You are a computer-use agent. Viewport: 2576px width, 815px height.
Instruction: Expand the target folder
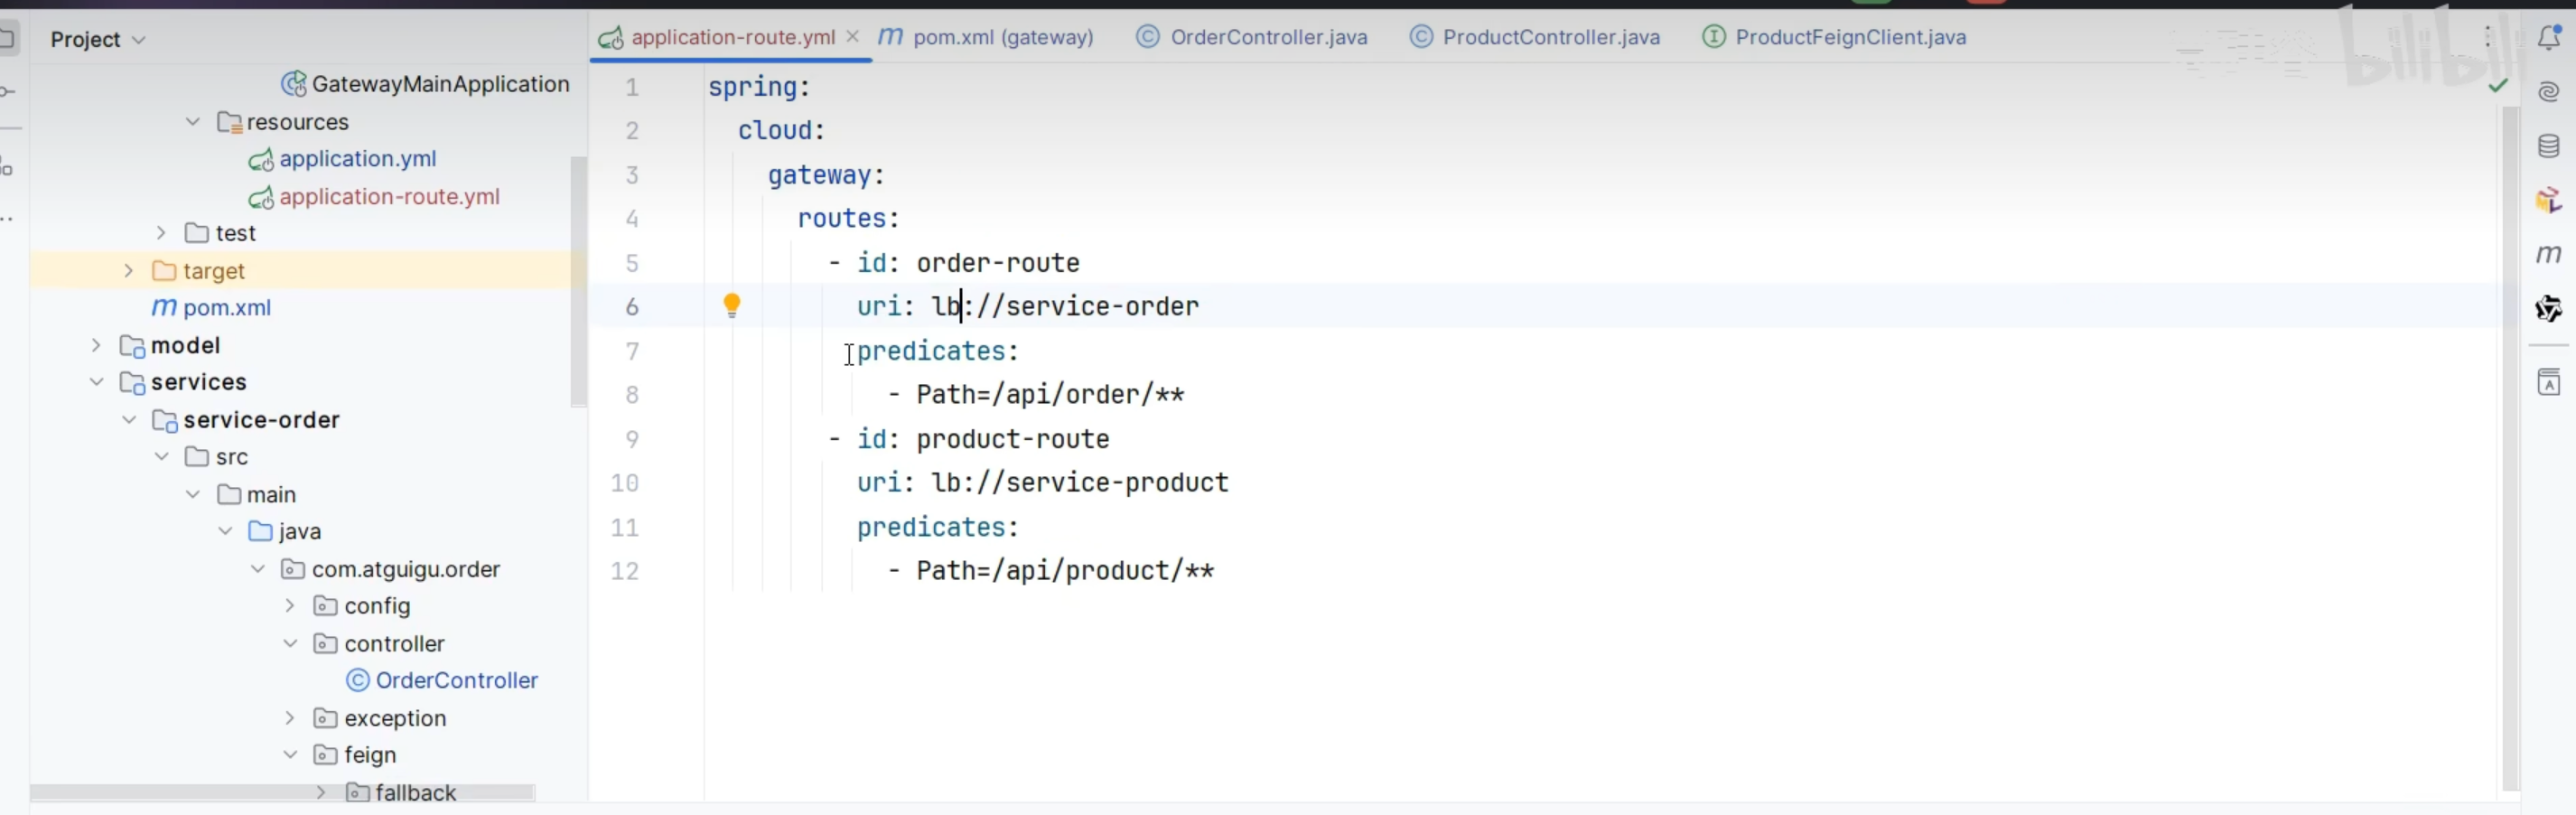click(128, 271)
